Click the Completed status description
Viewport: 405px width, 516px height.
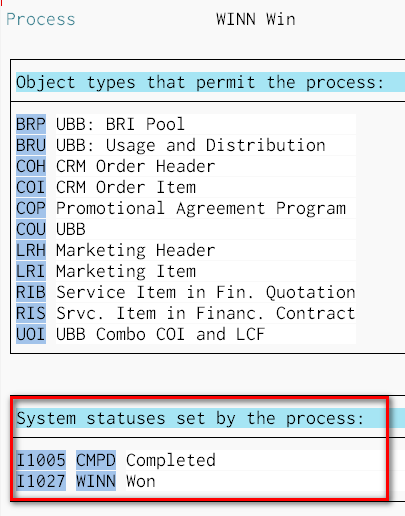tap(171, 460)
